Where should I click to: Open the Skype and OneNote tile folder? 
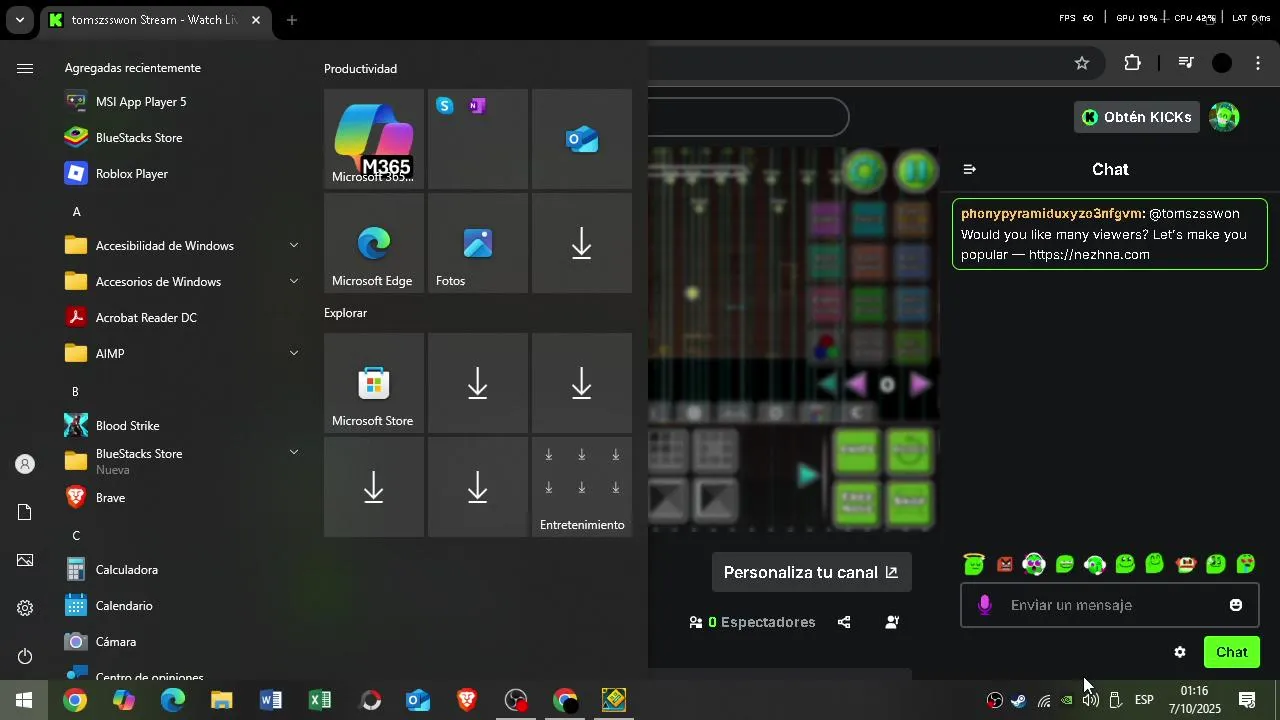[478, 139]
